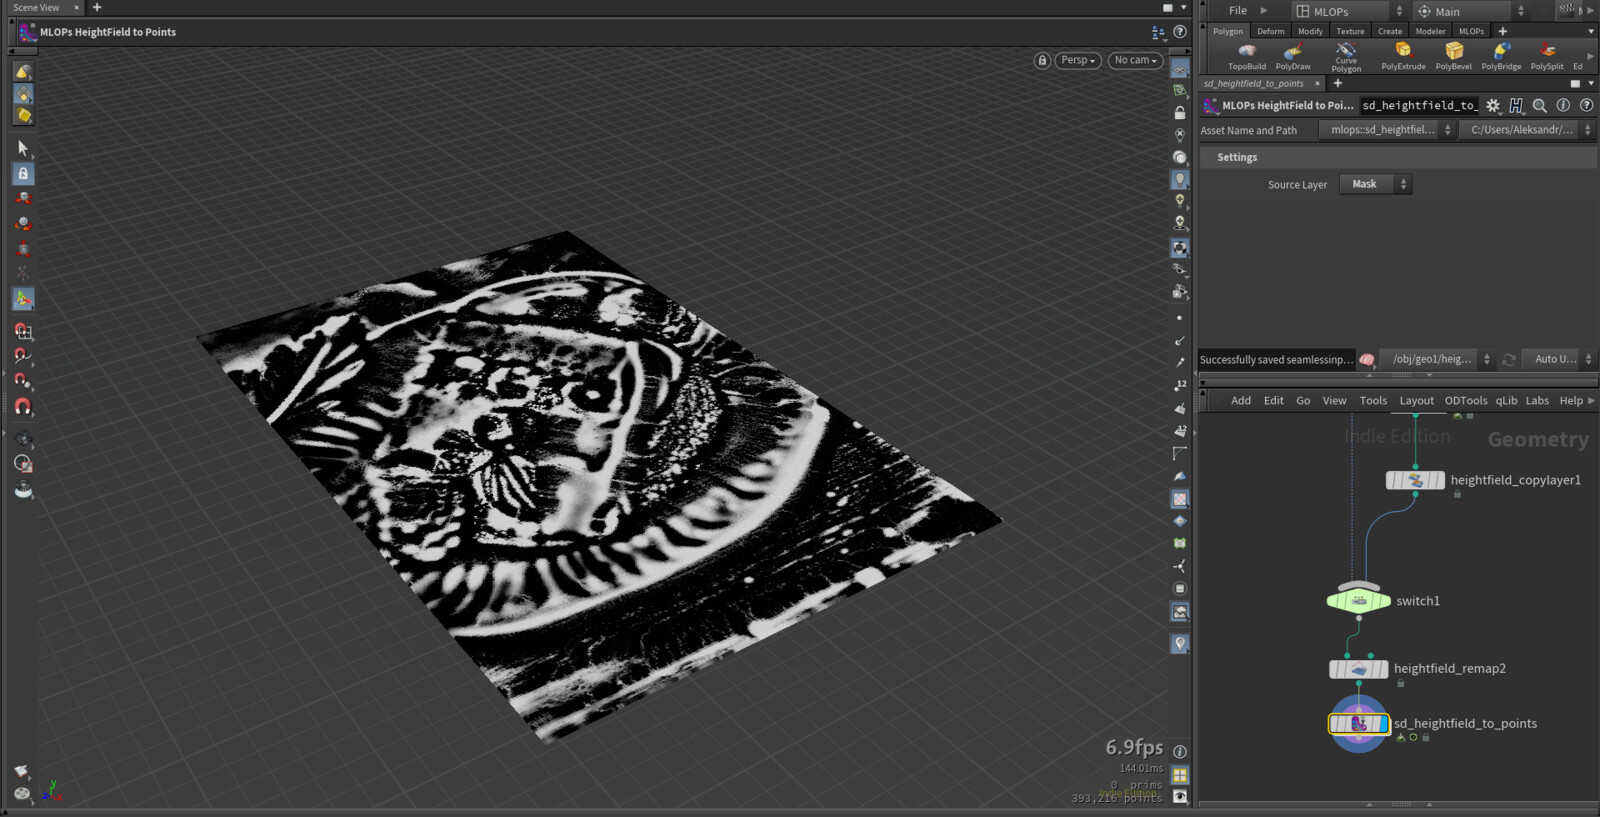Select the arrow select tool in viewport toolbar
Viewport: 1600px width, 817px height.
pyautogui.click(x=23, y=148)
